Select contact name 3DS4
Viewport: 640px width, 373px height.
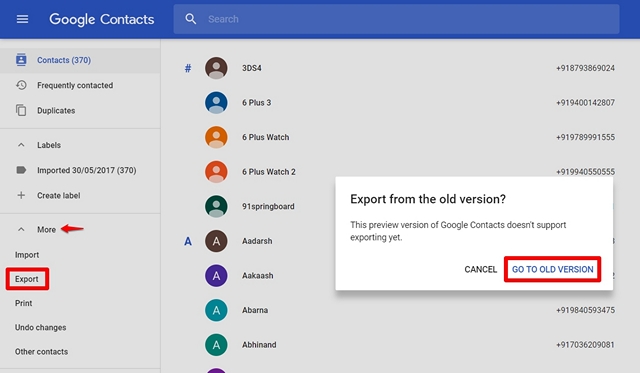pyautogui.click(x=251, y=68)
